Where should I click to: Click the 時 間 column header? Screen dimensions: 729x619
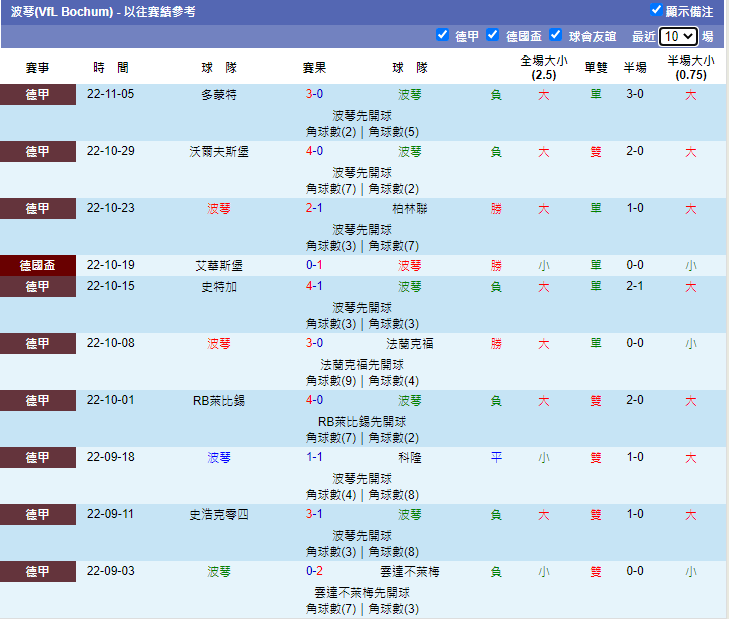click(x=111, y=68)
